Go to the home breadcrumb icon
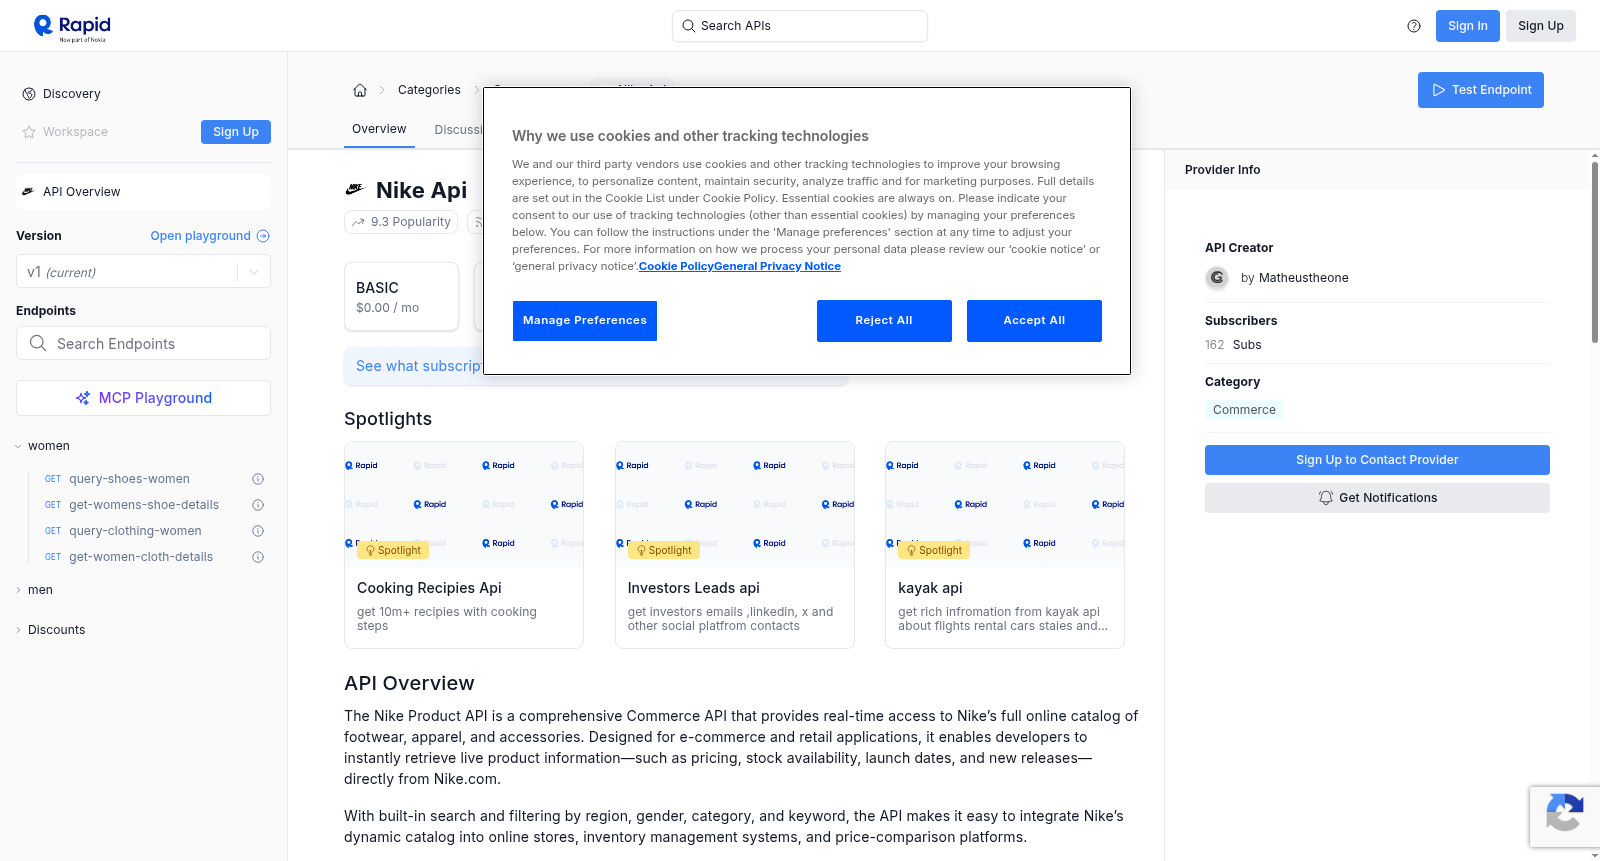This screenshot has height=861, width=1600. [x=360, y=90]
